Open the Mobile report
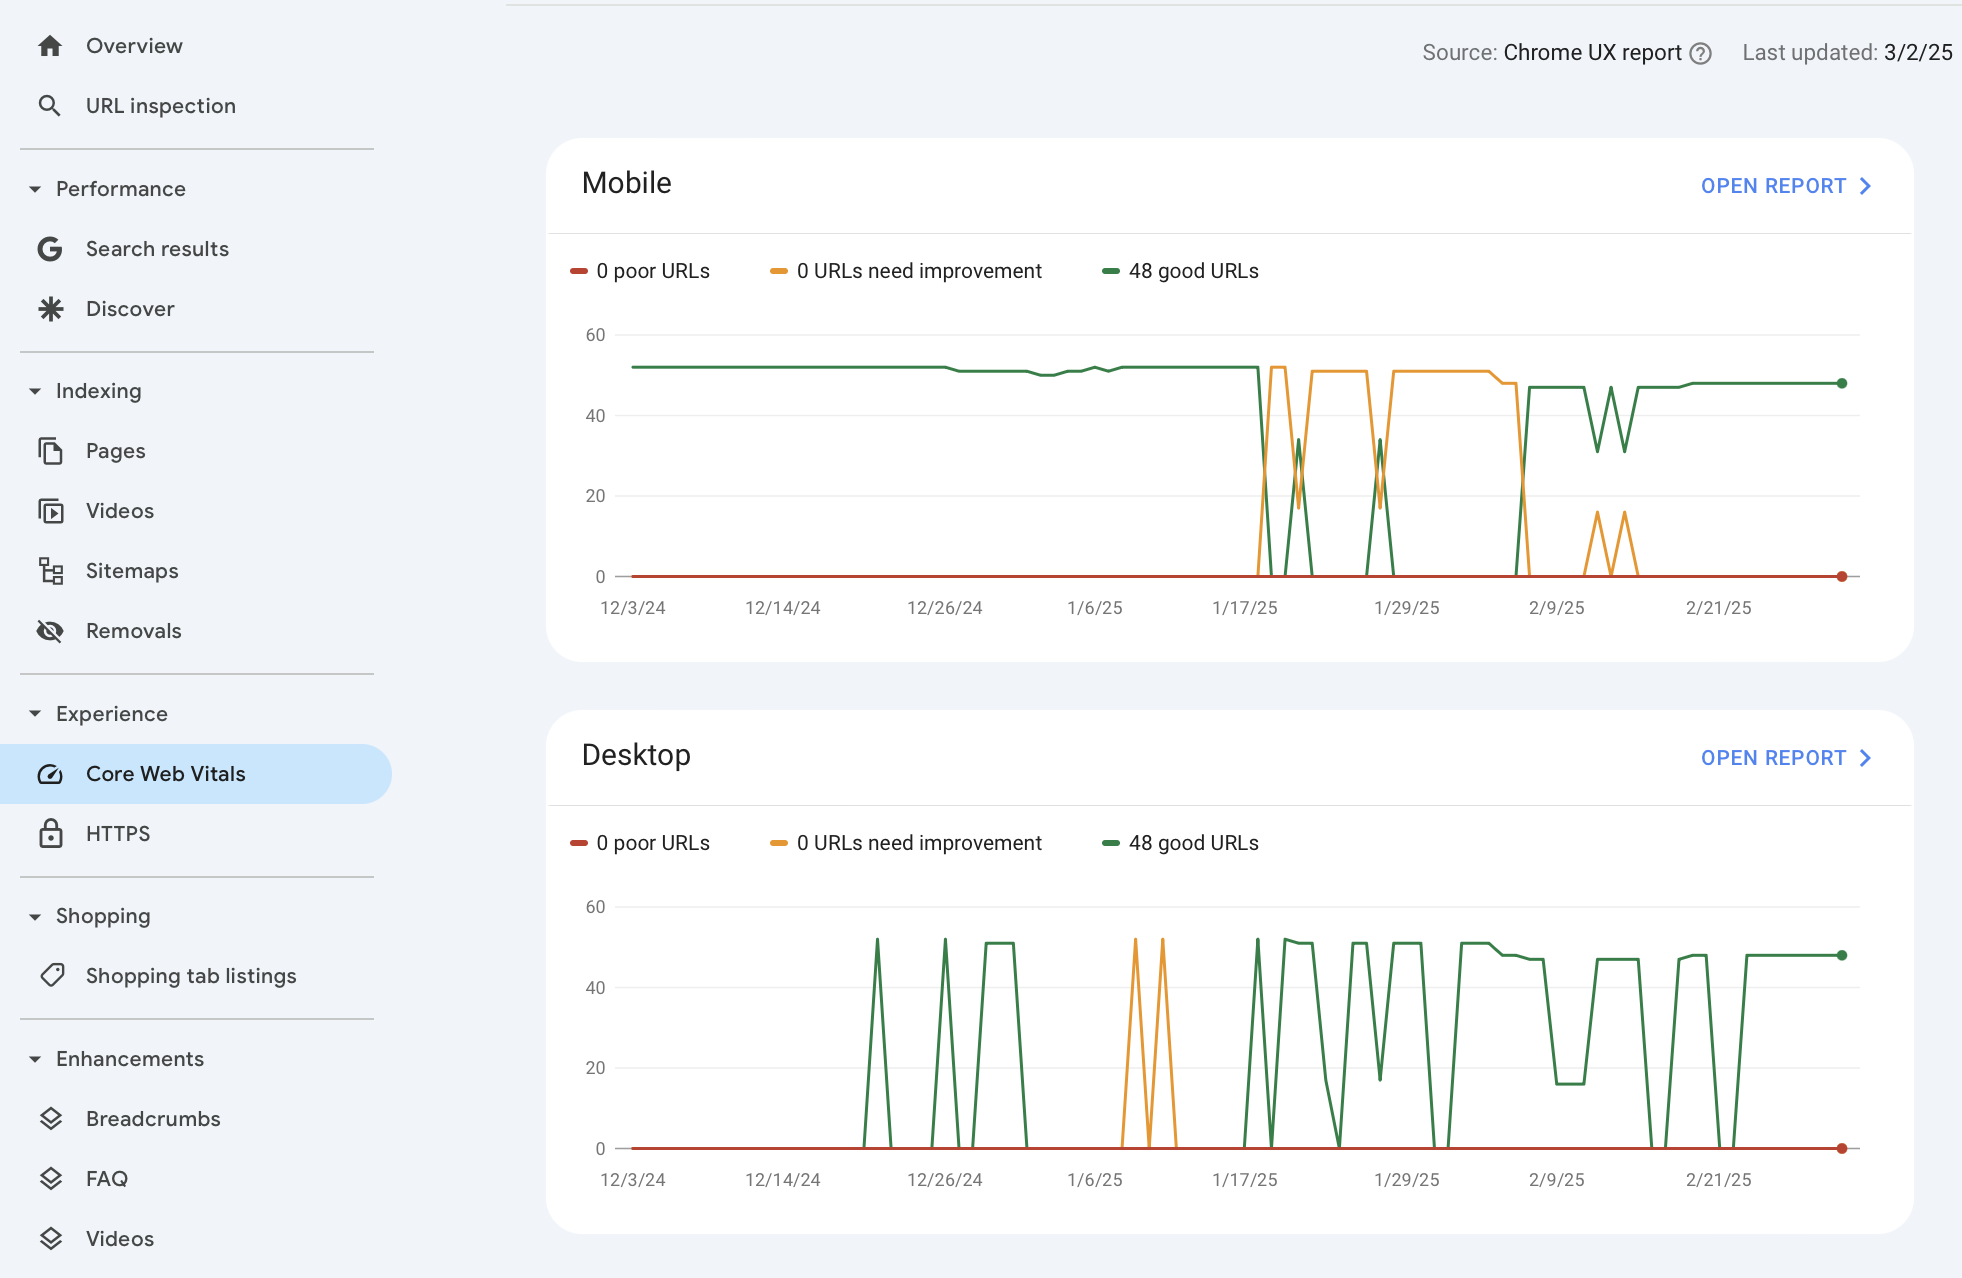 [x=1786, y=185]
